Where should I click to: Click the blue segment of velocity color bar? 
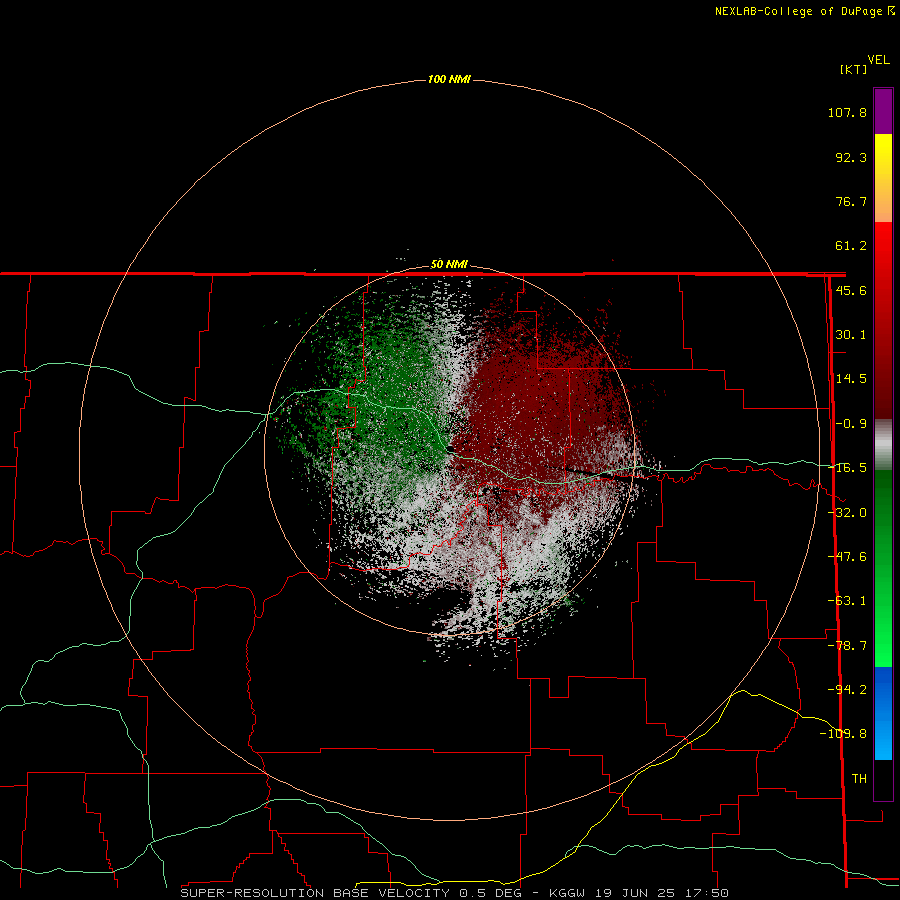(883, 713)
